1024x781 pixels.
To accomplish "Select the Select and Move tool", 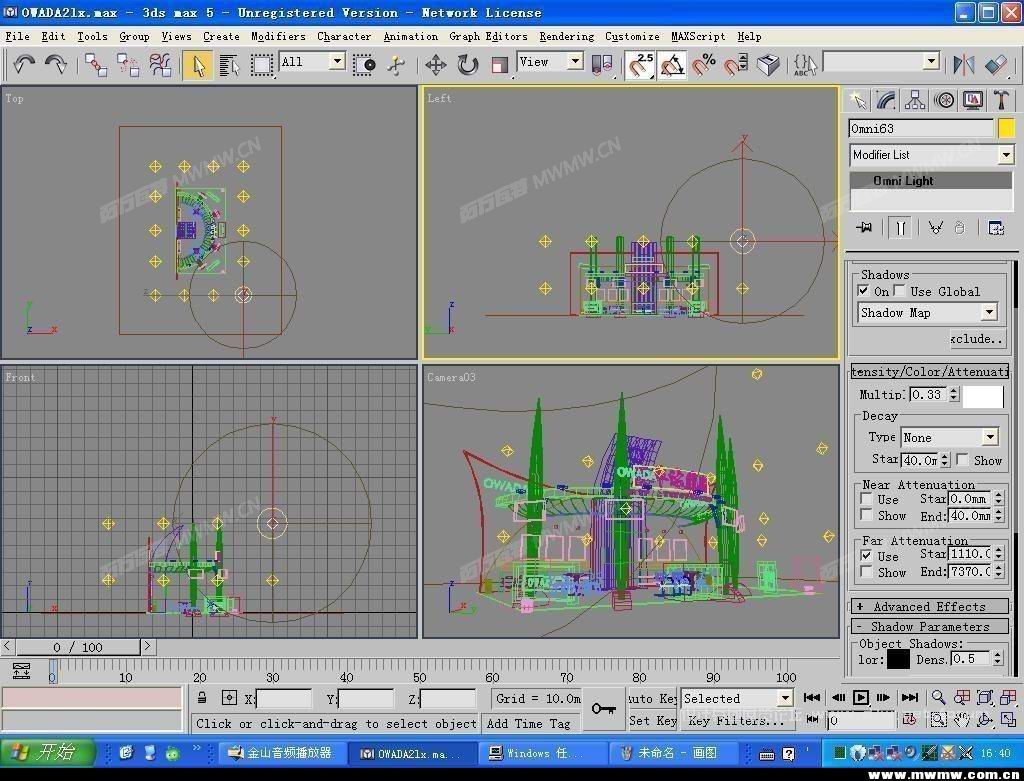I will (436, 65).
